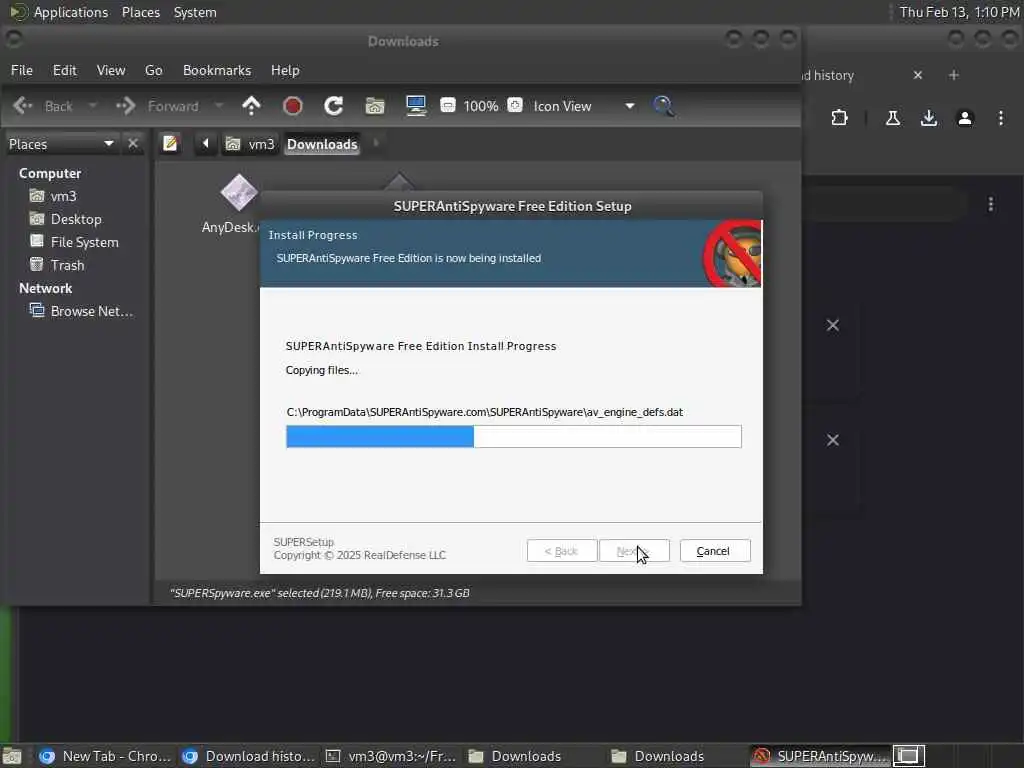Screen dimensions: 1024x768
Task: Open the Places panel menu
Action: click(x=140, y=12)
